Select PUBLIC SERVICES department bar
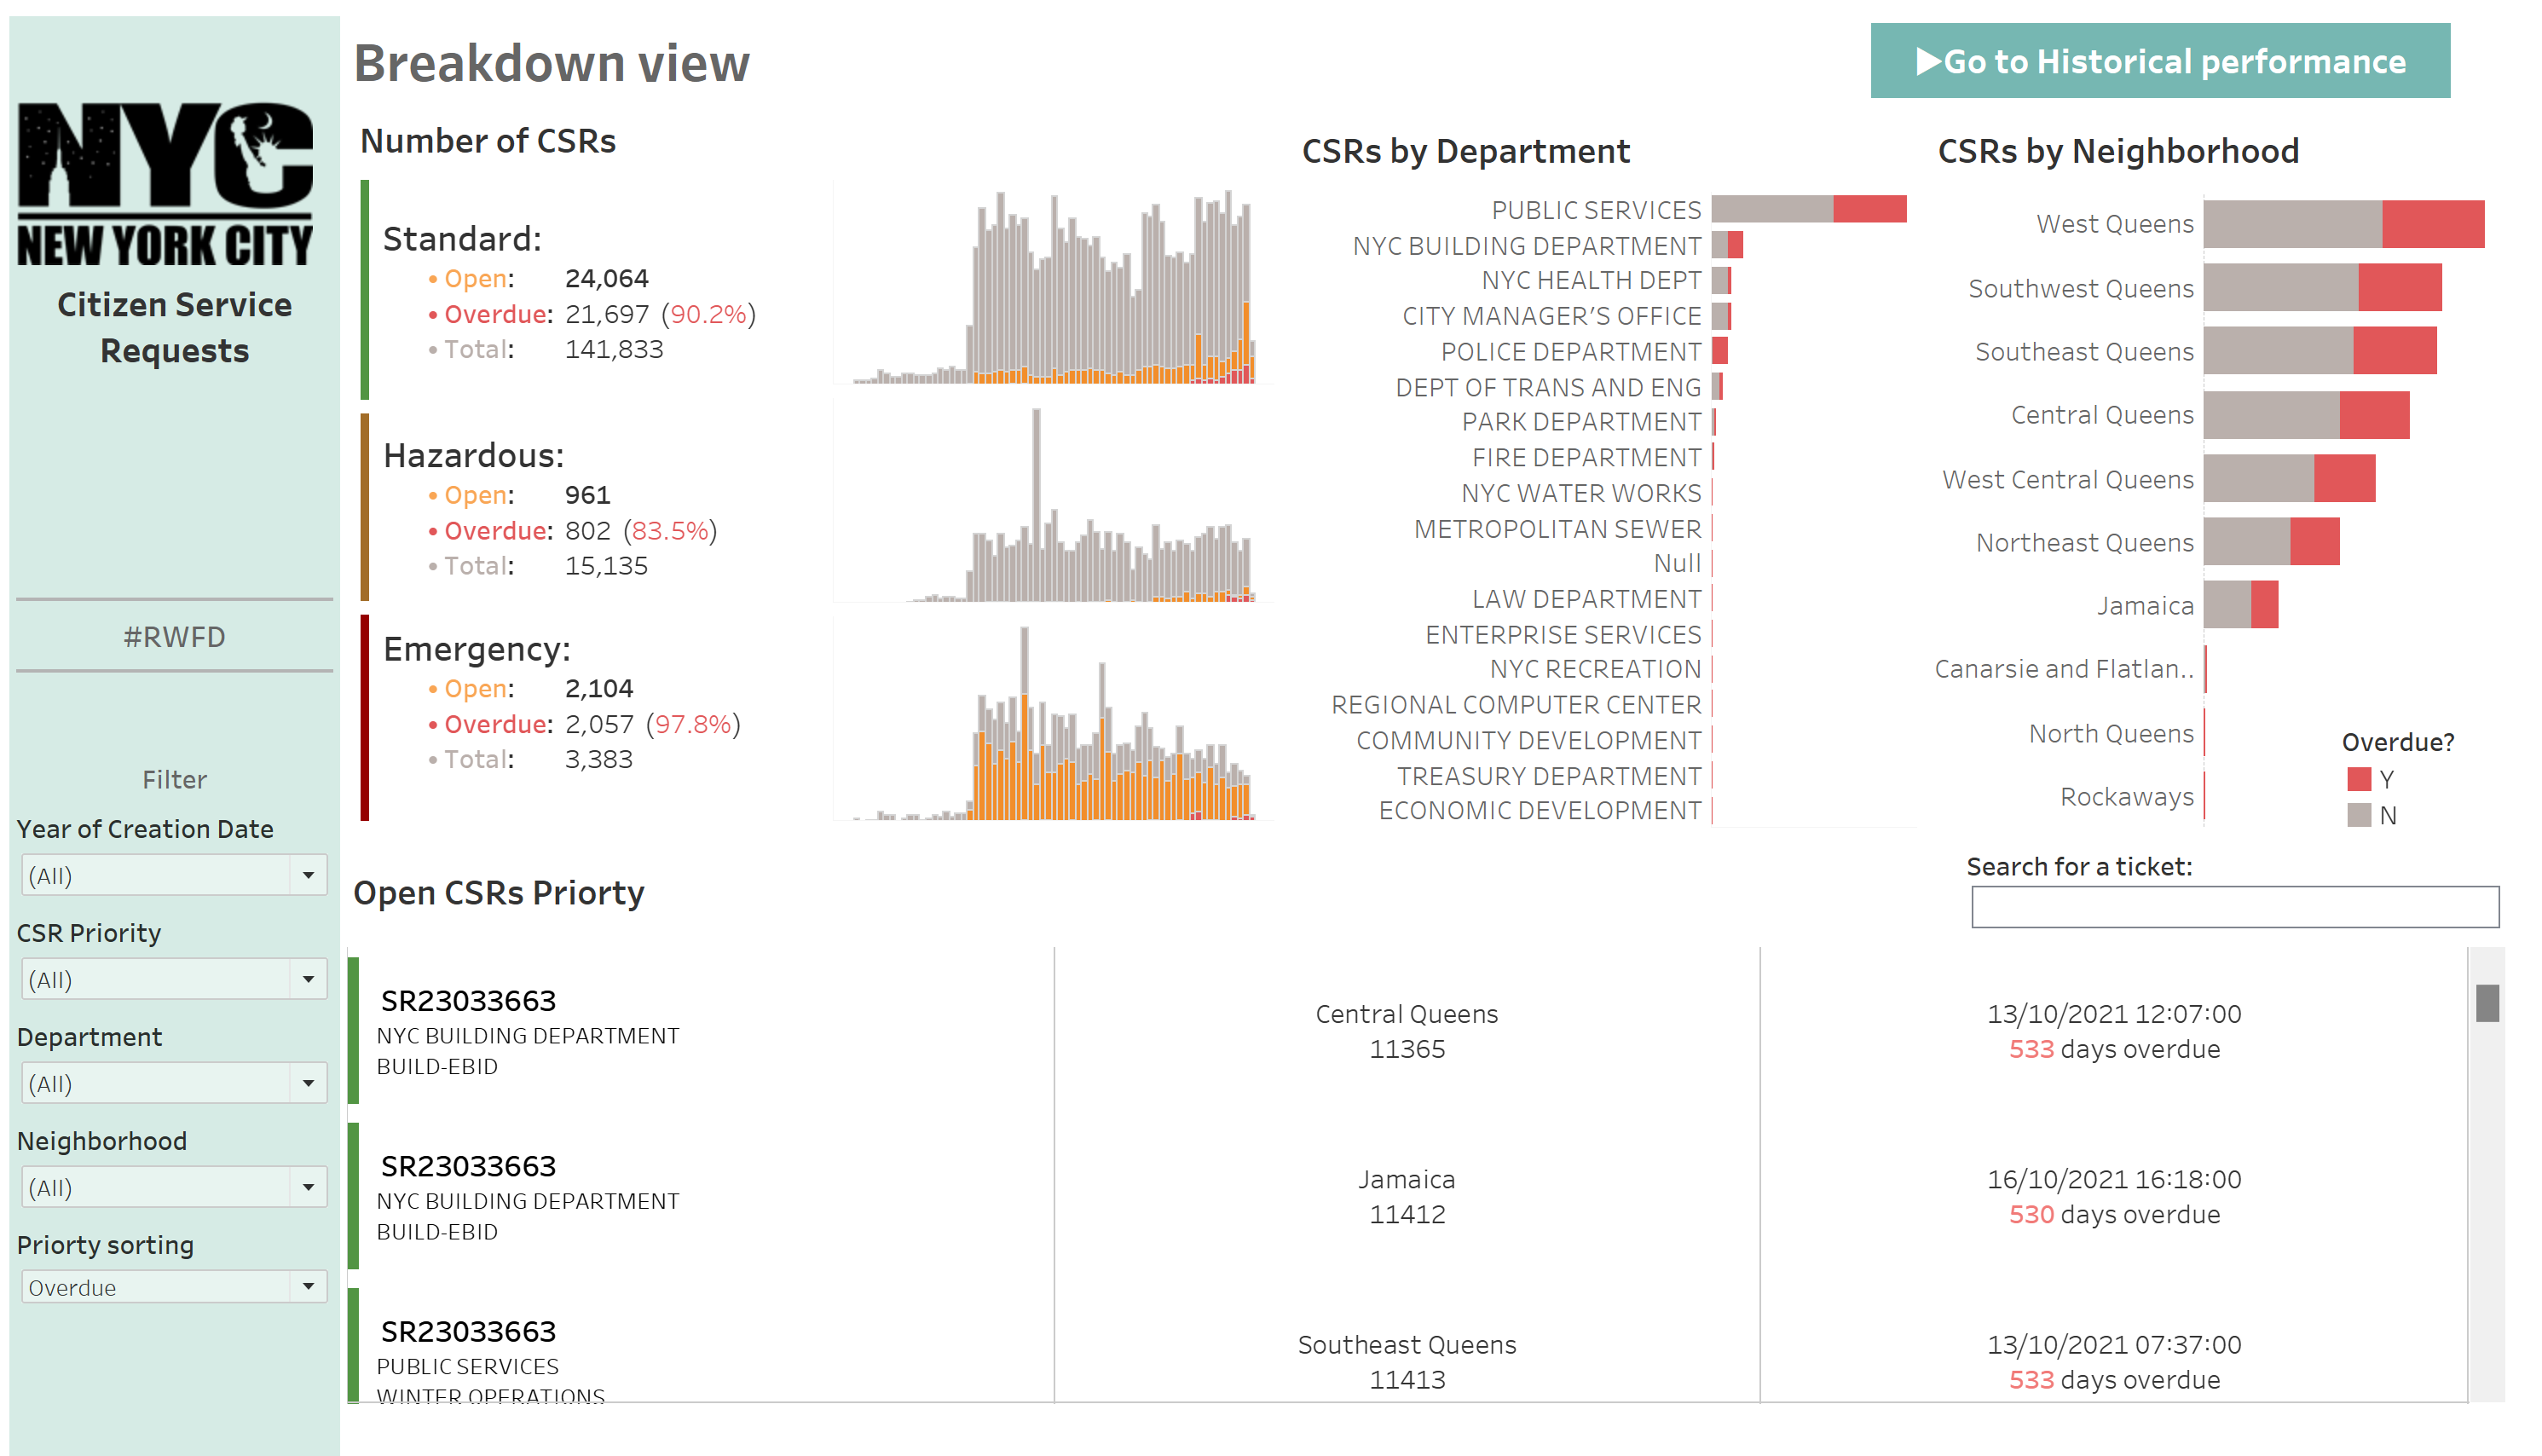The image size is (2542, 1456). tap(1809, 209)
